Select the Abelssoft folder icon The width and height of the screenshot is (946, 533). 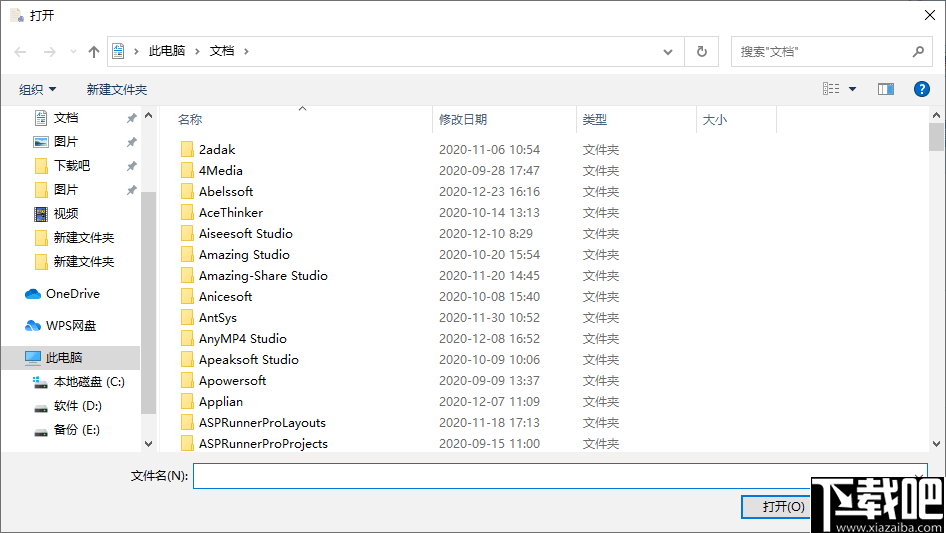click(187, 191)
